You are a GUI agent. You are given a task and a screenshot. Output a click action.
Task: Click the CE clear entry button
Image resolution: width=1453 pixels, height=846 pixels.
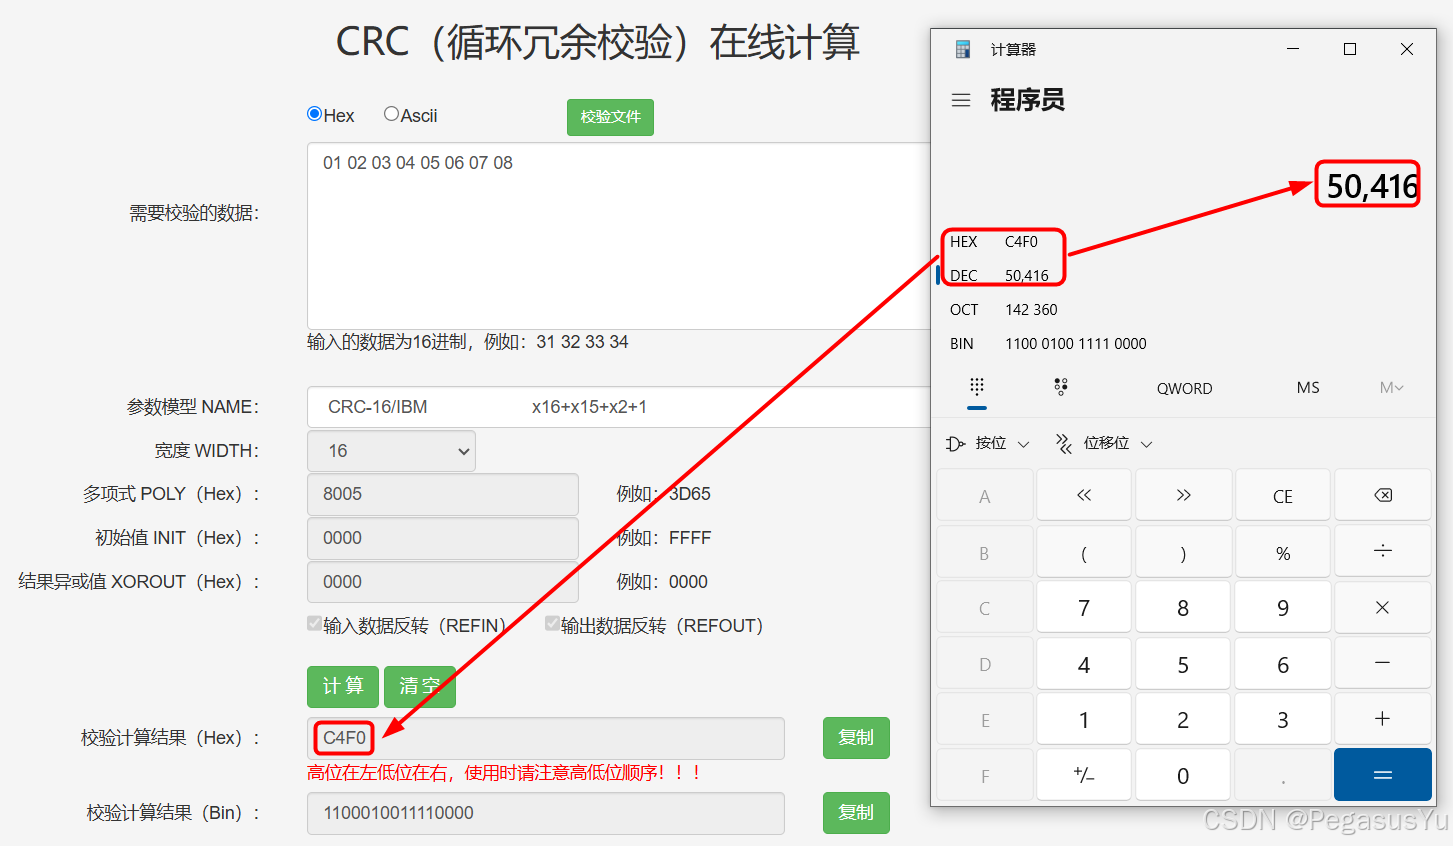tap(1283, 495)
